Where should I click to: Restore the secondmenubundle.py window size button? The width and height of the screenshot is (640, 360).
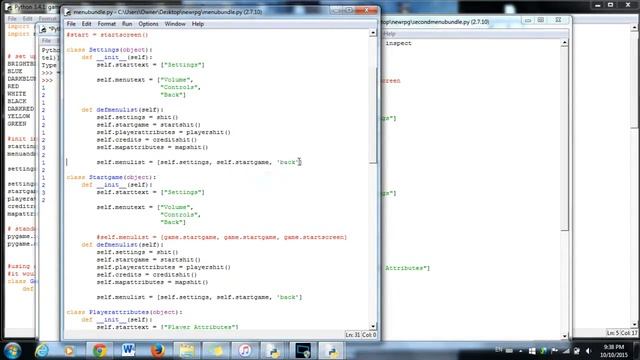click(x=541, y=20)
